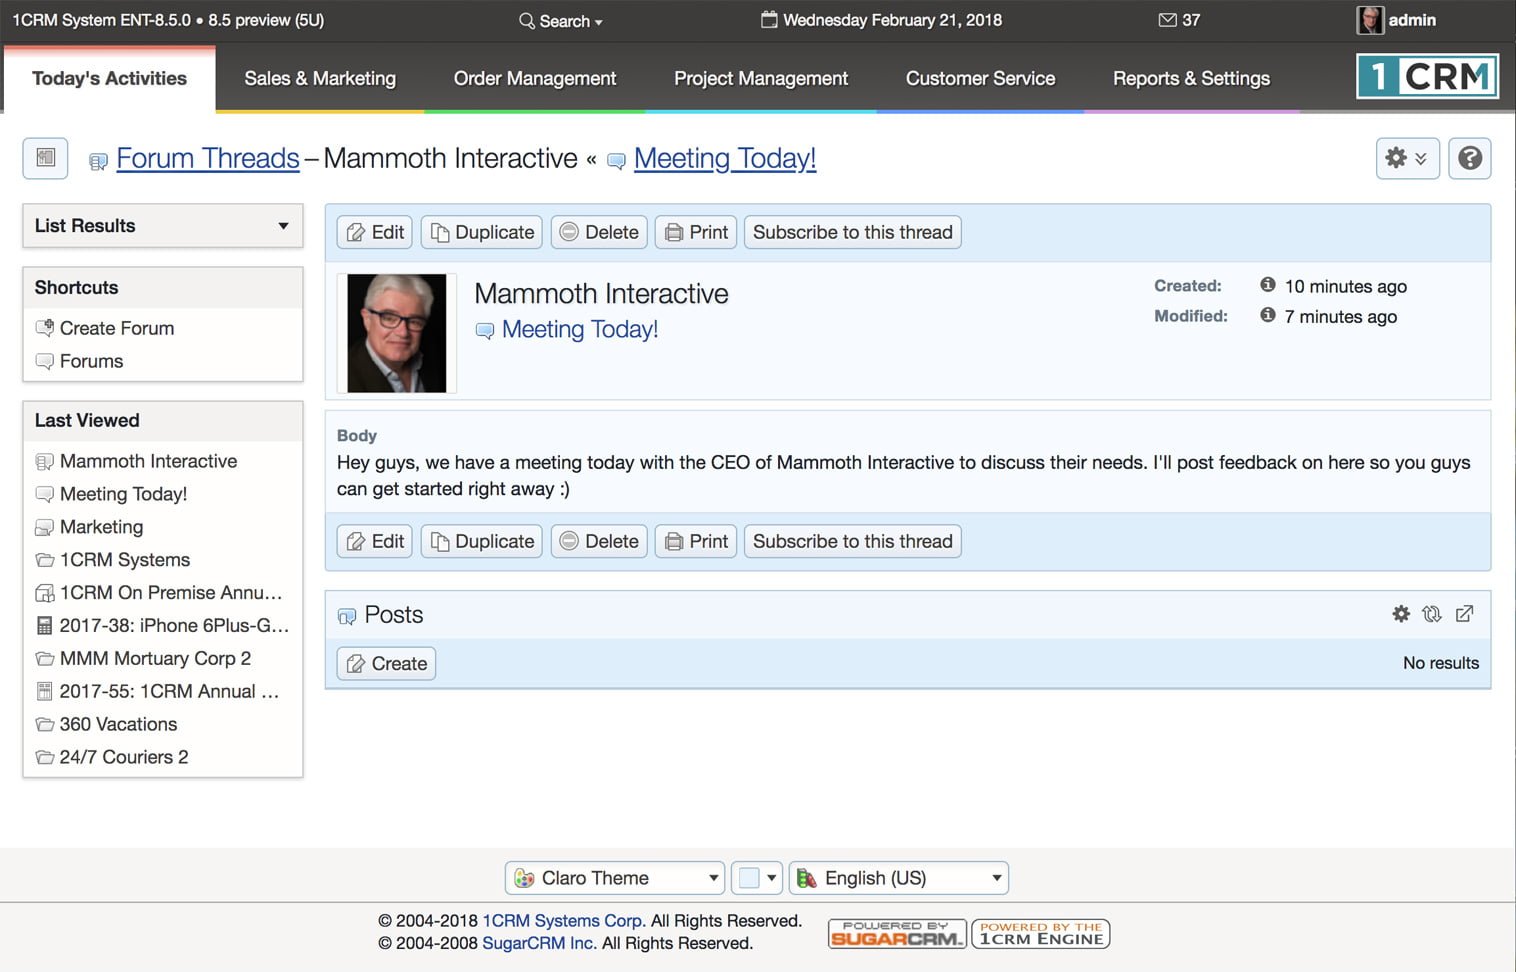Viewport: 1516px width, 972px height.
Task: Open the Meeting Today! link under Mammoth Interactive
Action: (x=580, y=329)
